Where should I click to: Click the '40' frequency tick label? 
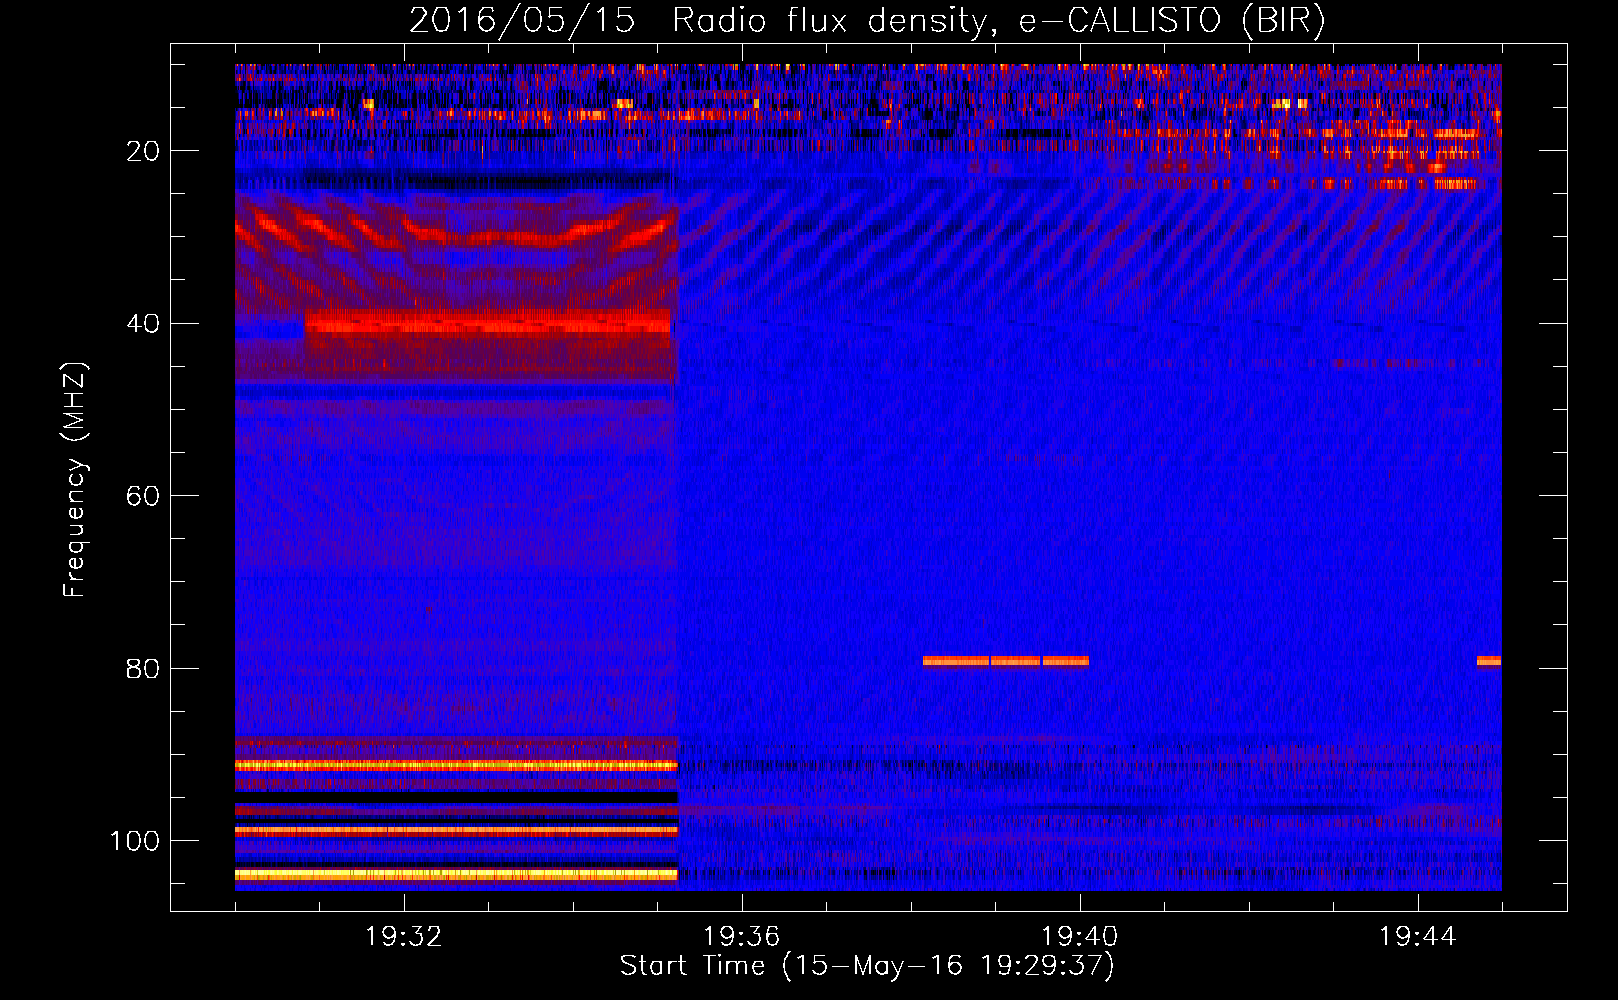click(x=143, y=324)
